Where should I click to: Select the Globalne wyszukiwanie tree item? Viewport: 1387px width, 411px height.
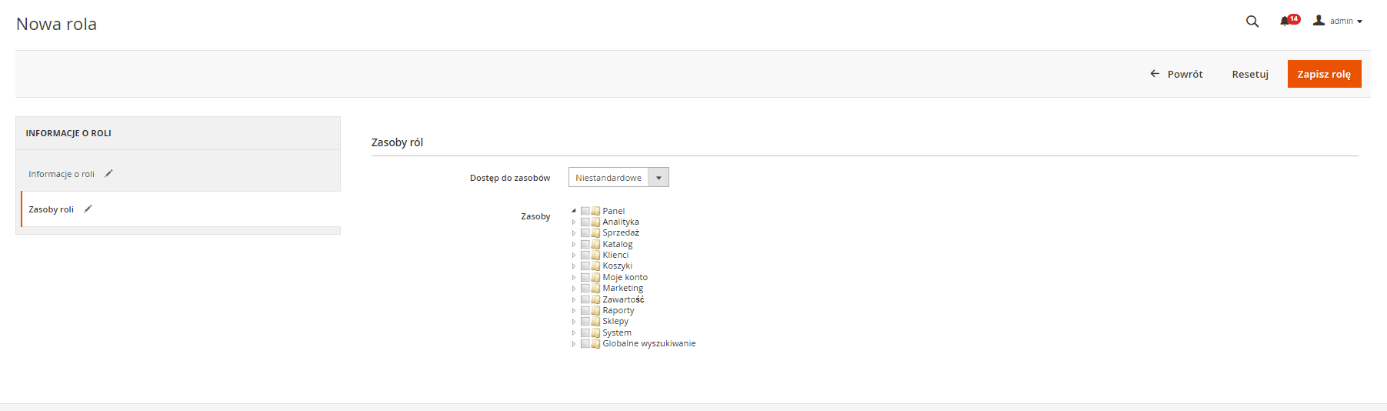648,343
